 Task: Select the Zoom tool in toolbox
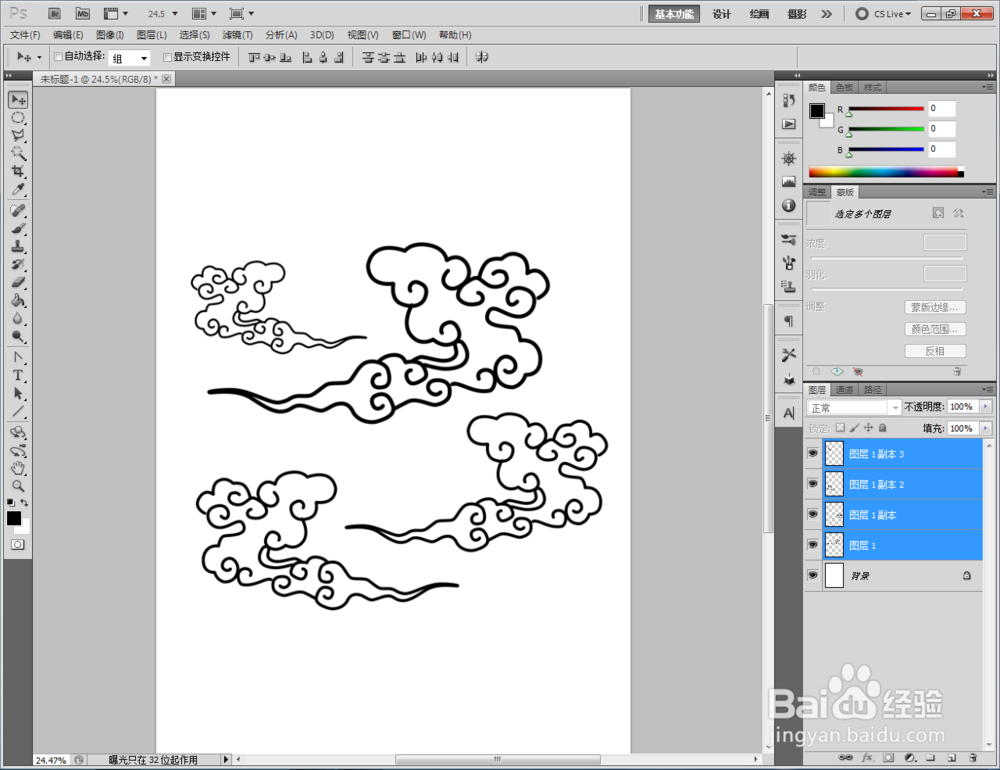[x=18, y=486]
